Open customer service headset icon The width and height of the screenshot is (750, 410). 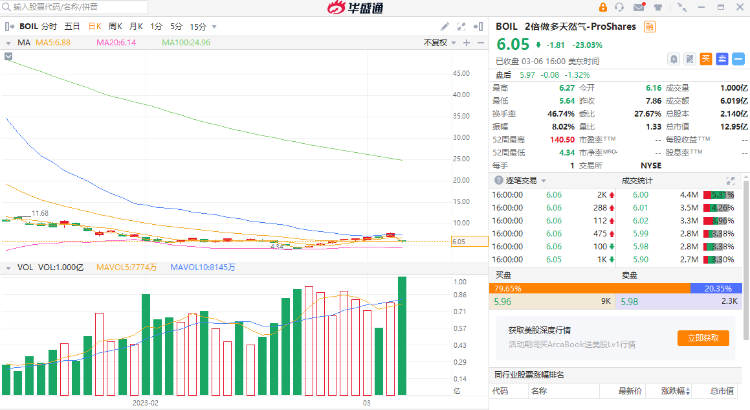tap(619, 7)
